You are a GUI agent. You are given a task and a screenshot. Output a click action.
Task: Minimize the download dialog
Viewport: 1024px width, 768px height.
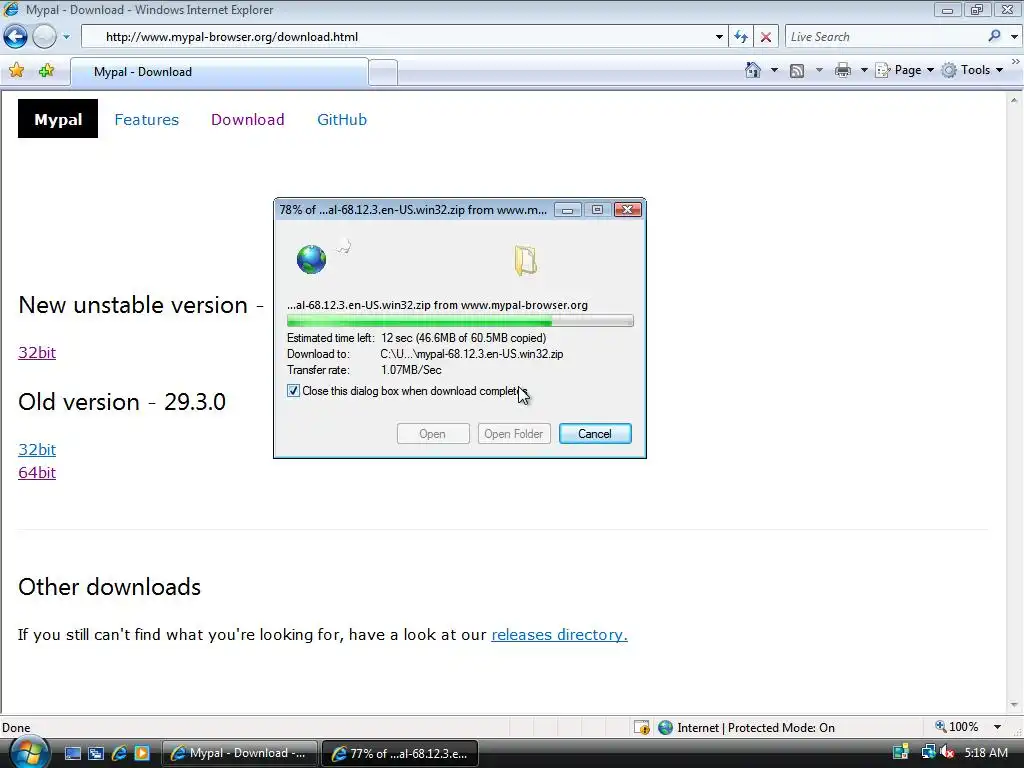pyautogui.click(x=568, y=210)
